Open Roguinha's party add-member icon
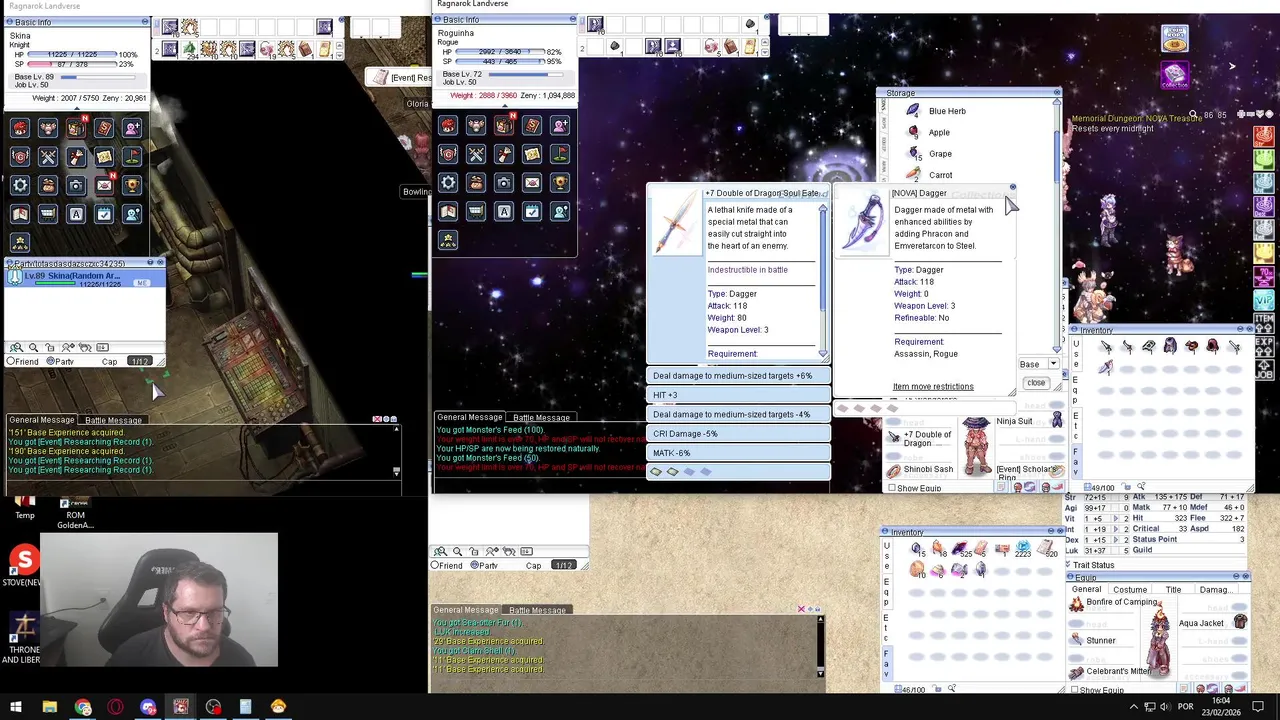Viewport: 1280px width, 720px height. pyautogui.click(x=560, y=125)
